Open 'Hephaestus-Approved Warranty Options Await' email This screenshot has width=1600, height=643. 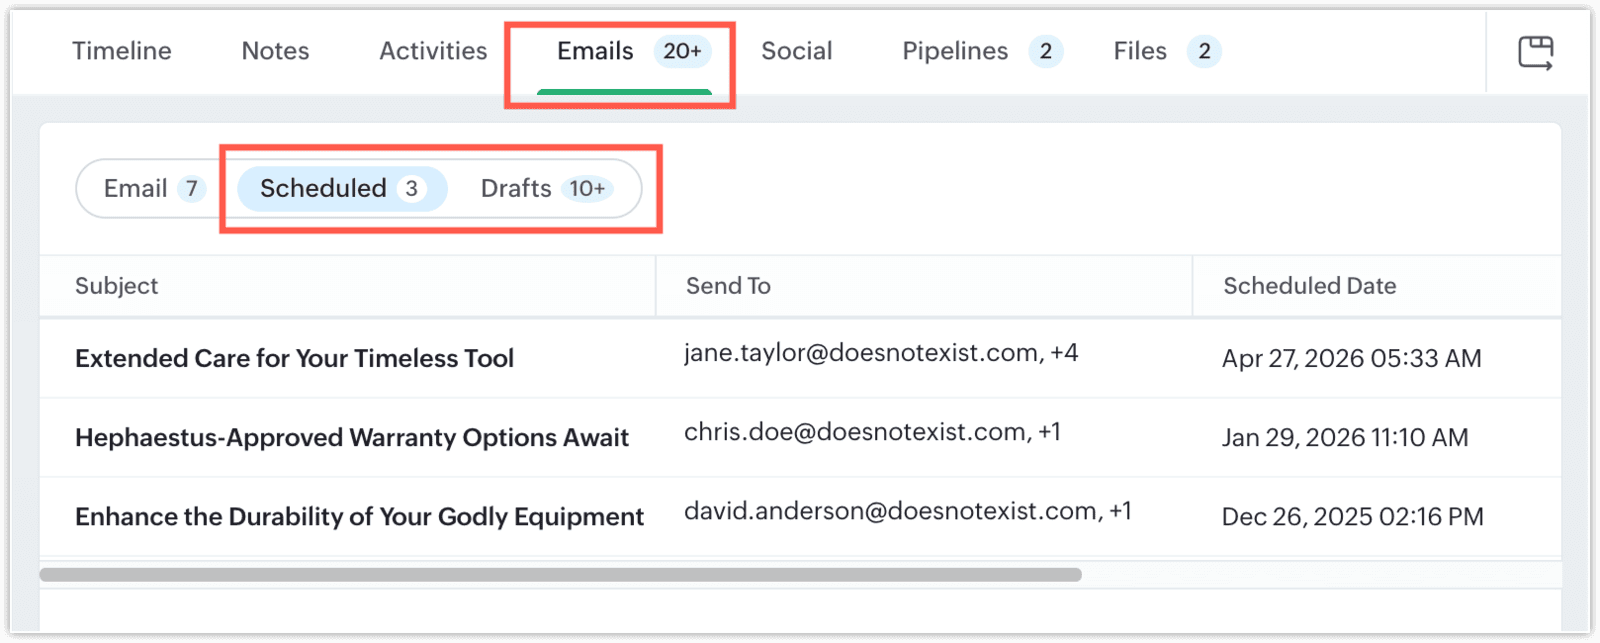coord(351,437)
